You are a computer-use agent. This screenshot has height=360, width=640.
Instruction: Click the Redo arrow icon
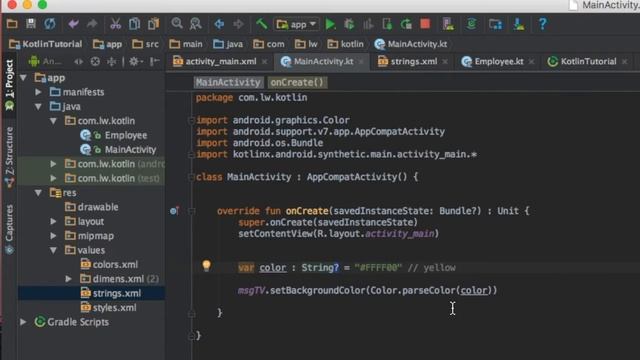(92, 24)
